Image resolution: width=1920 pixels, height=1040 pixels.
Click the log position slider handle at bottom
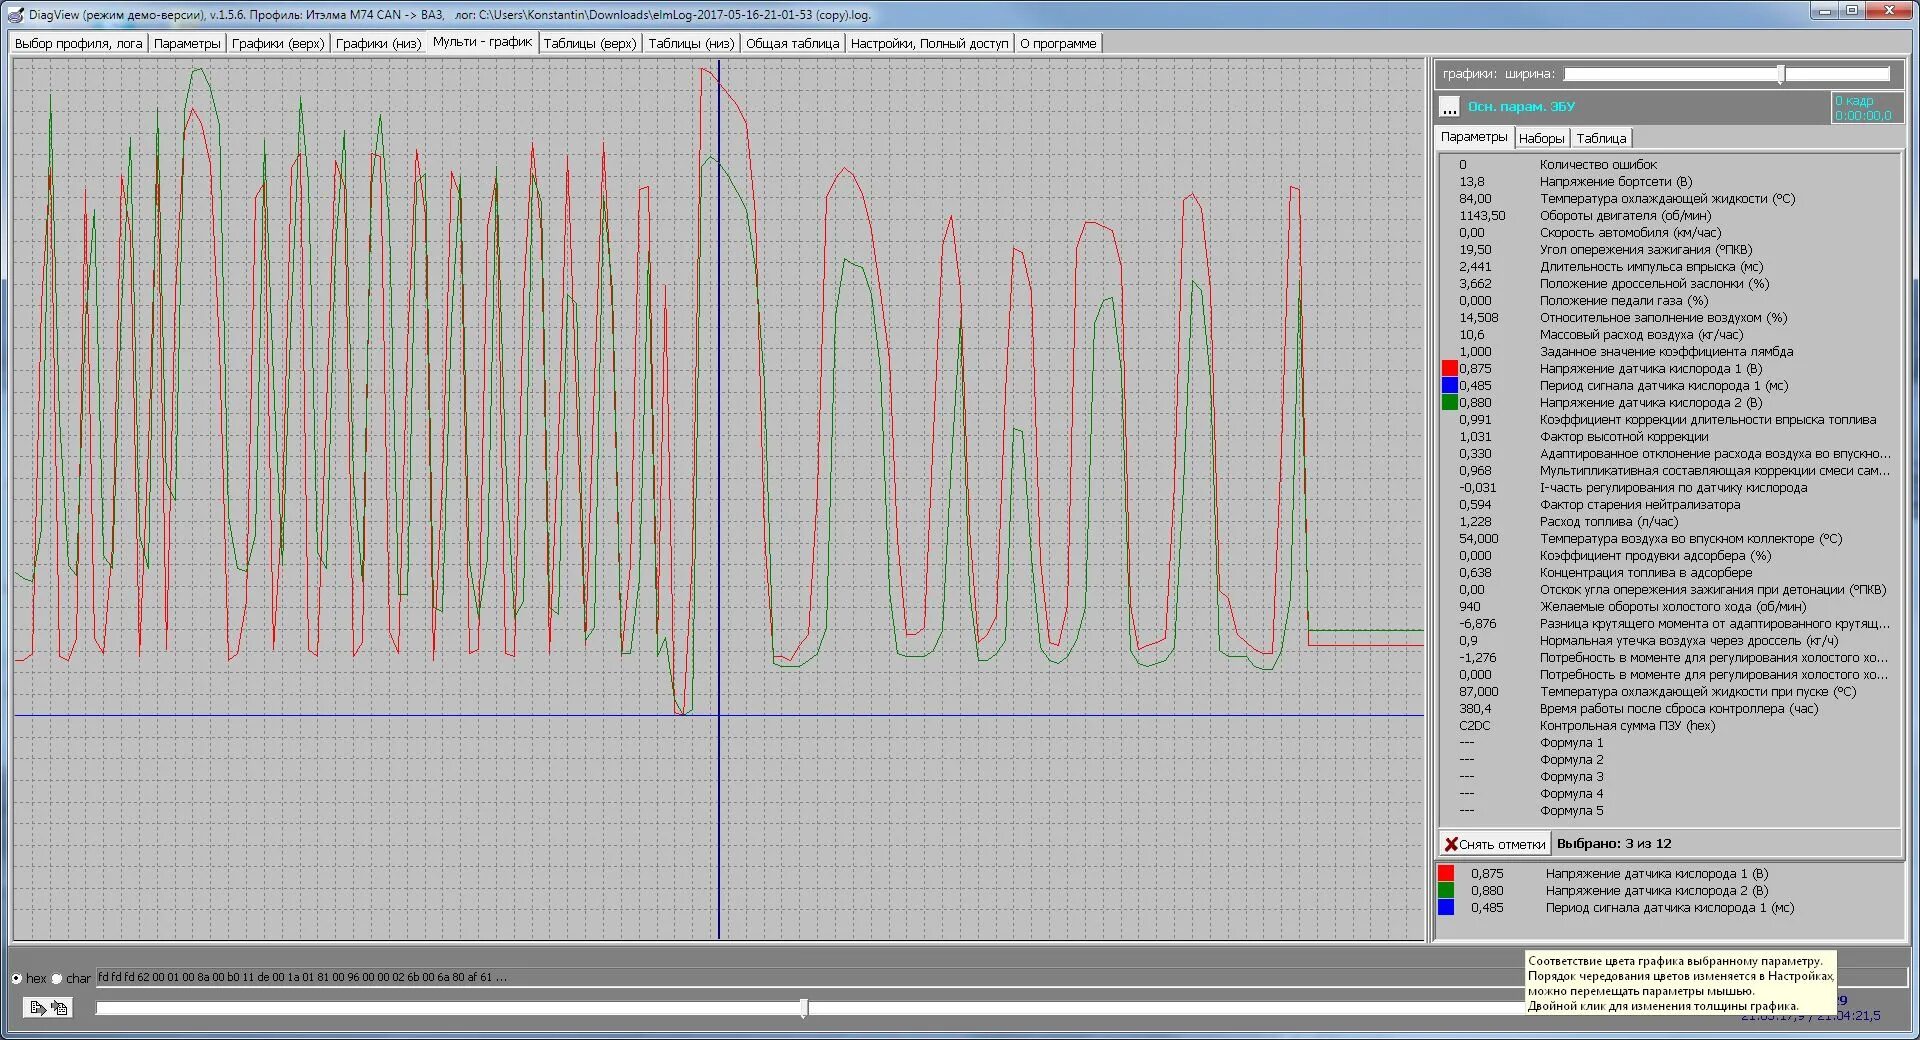[x=804, y=1008]
